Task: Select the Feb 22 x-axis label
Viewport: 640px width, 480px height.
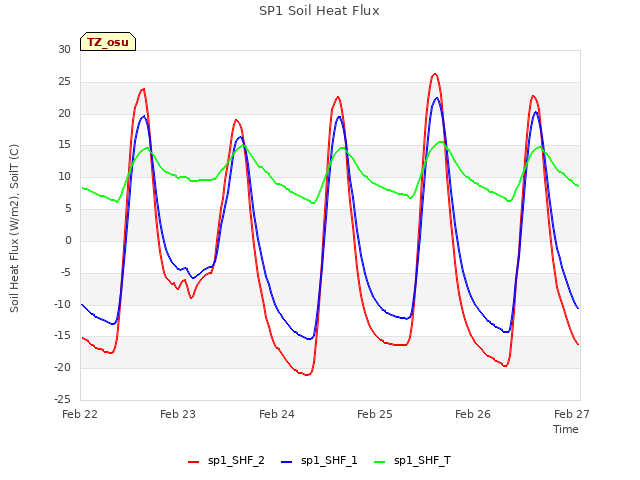Action: coord(80,414)
